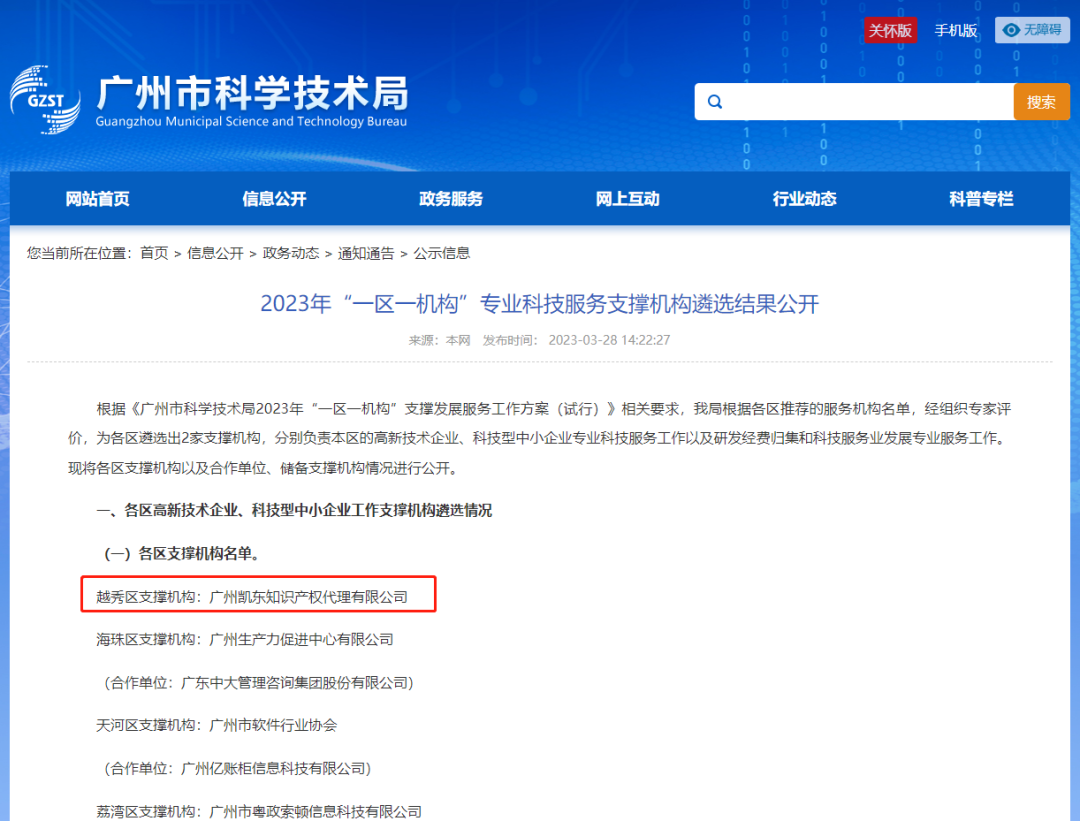Image resolution: width=1080 pixels, height=821 pixels.
Task: Click the magnifier icon in search box
Action: (x=715, y=102)
